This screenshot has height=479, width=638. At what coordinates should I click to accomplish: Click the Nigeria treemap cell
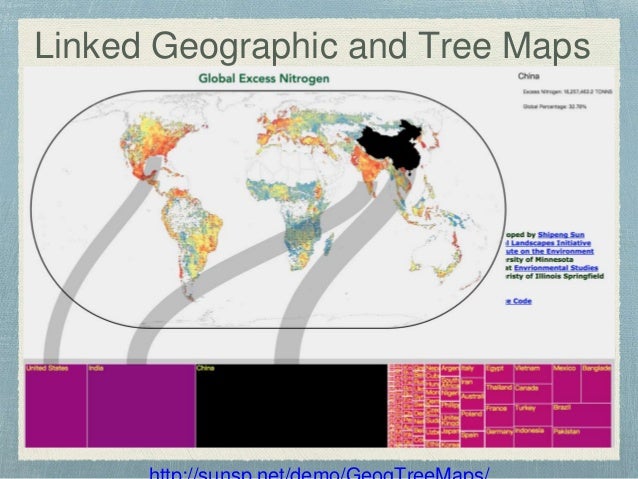point(450,396)
